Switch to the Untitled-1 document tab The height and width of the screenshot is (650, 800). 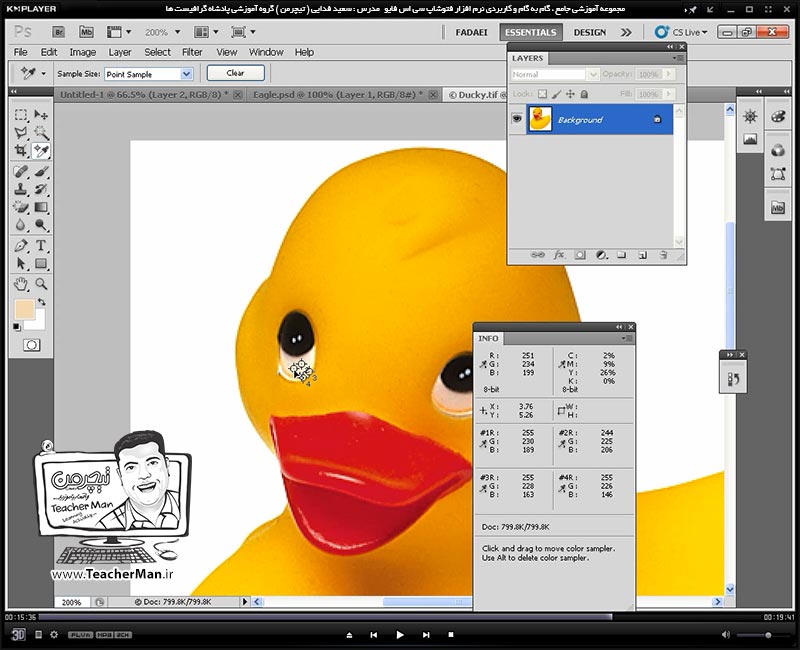tap(144, 94)
